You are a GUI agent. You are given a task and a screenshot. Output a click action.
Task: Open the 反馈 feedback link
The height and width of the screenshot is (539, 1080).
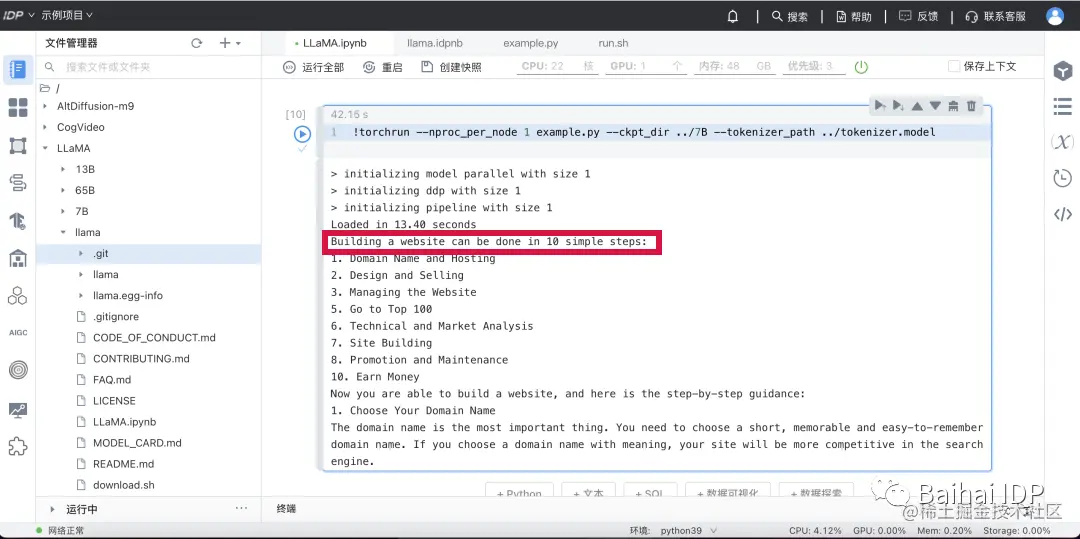tap(919, 17)
